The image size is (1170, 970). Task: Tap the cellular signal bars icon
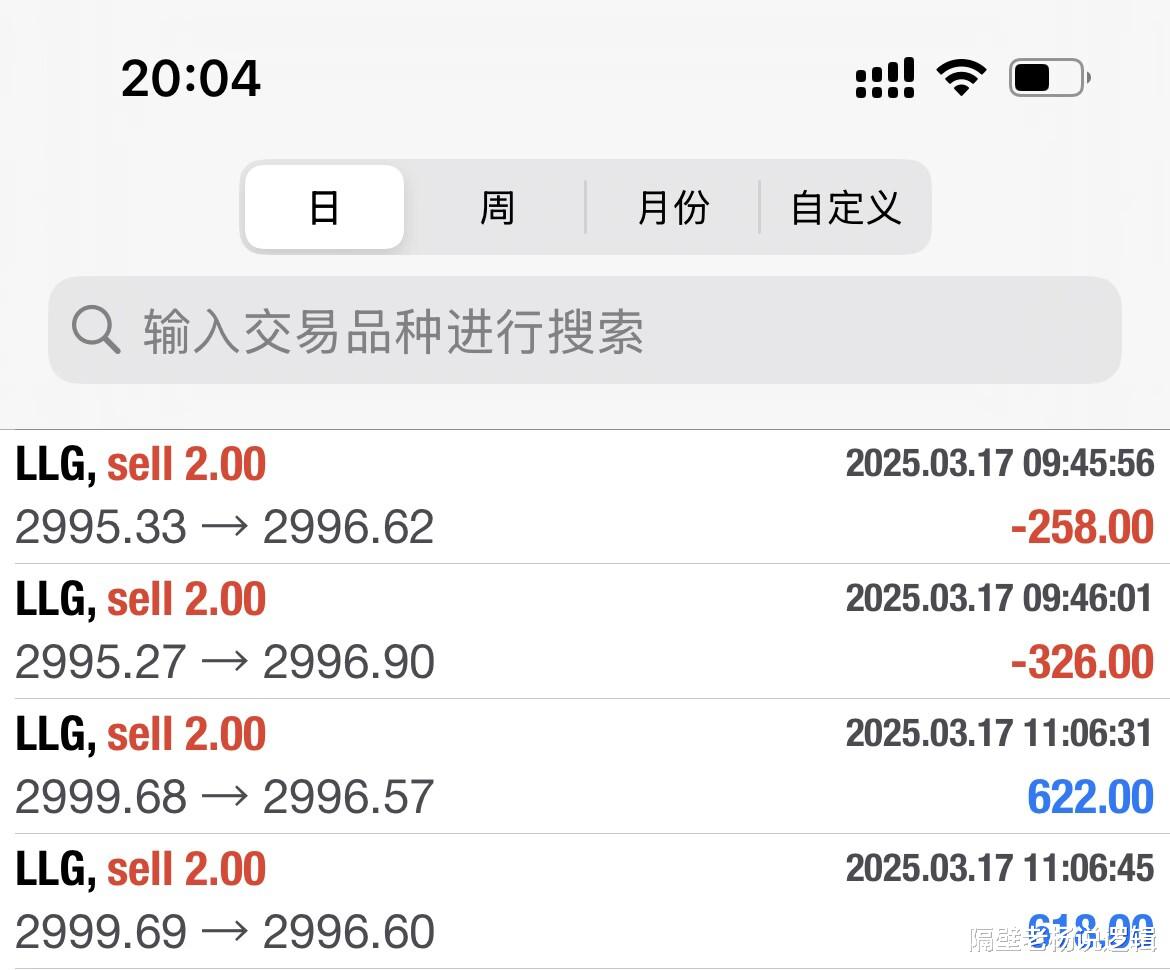coord(885,77)
